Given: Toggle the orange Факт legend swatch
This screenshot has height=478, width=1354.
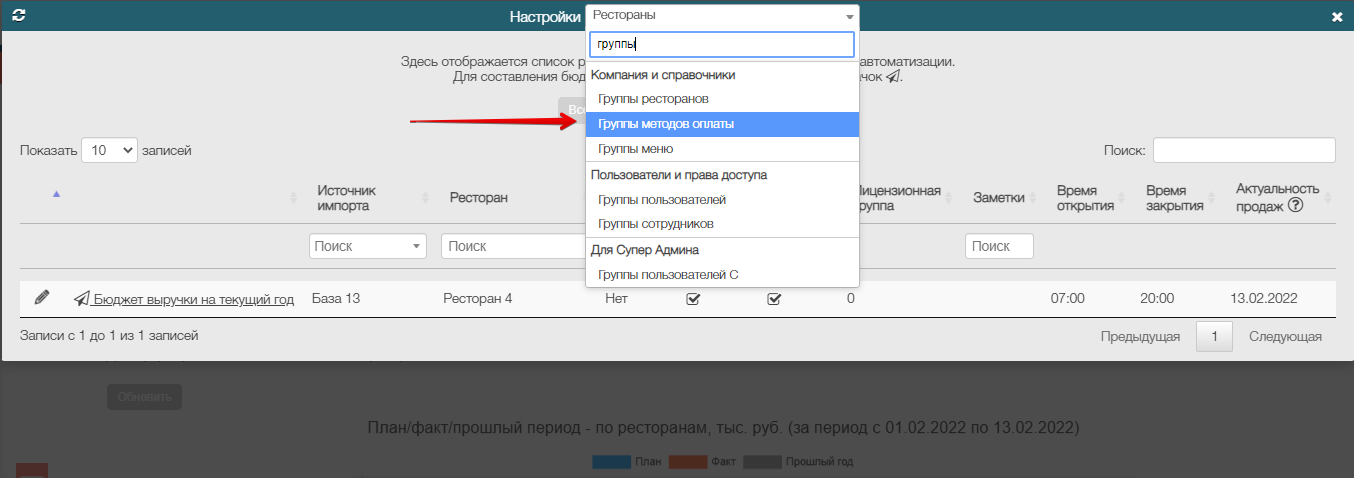Looking at the screenshot, I should click(x=688, y=462).
